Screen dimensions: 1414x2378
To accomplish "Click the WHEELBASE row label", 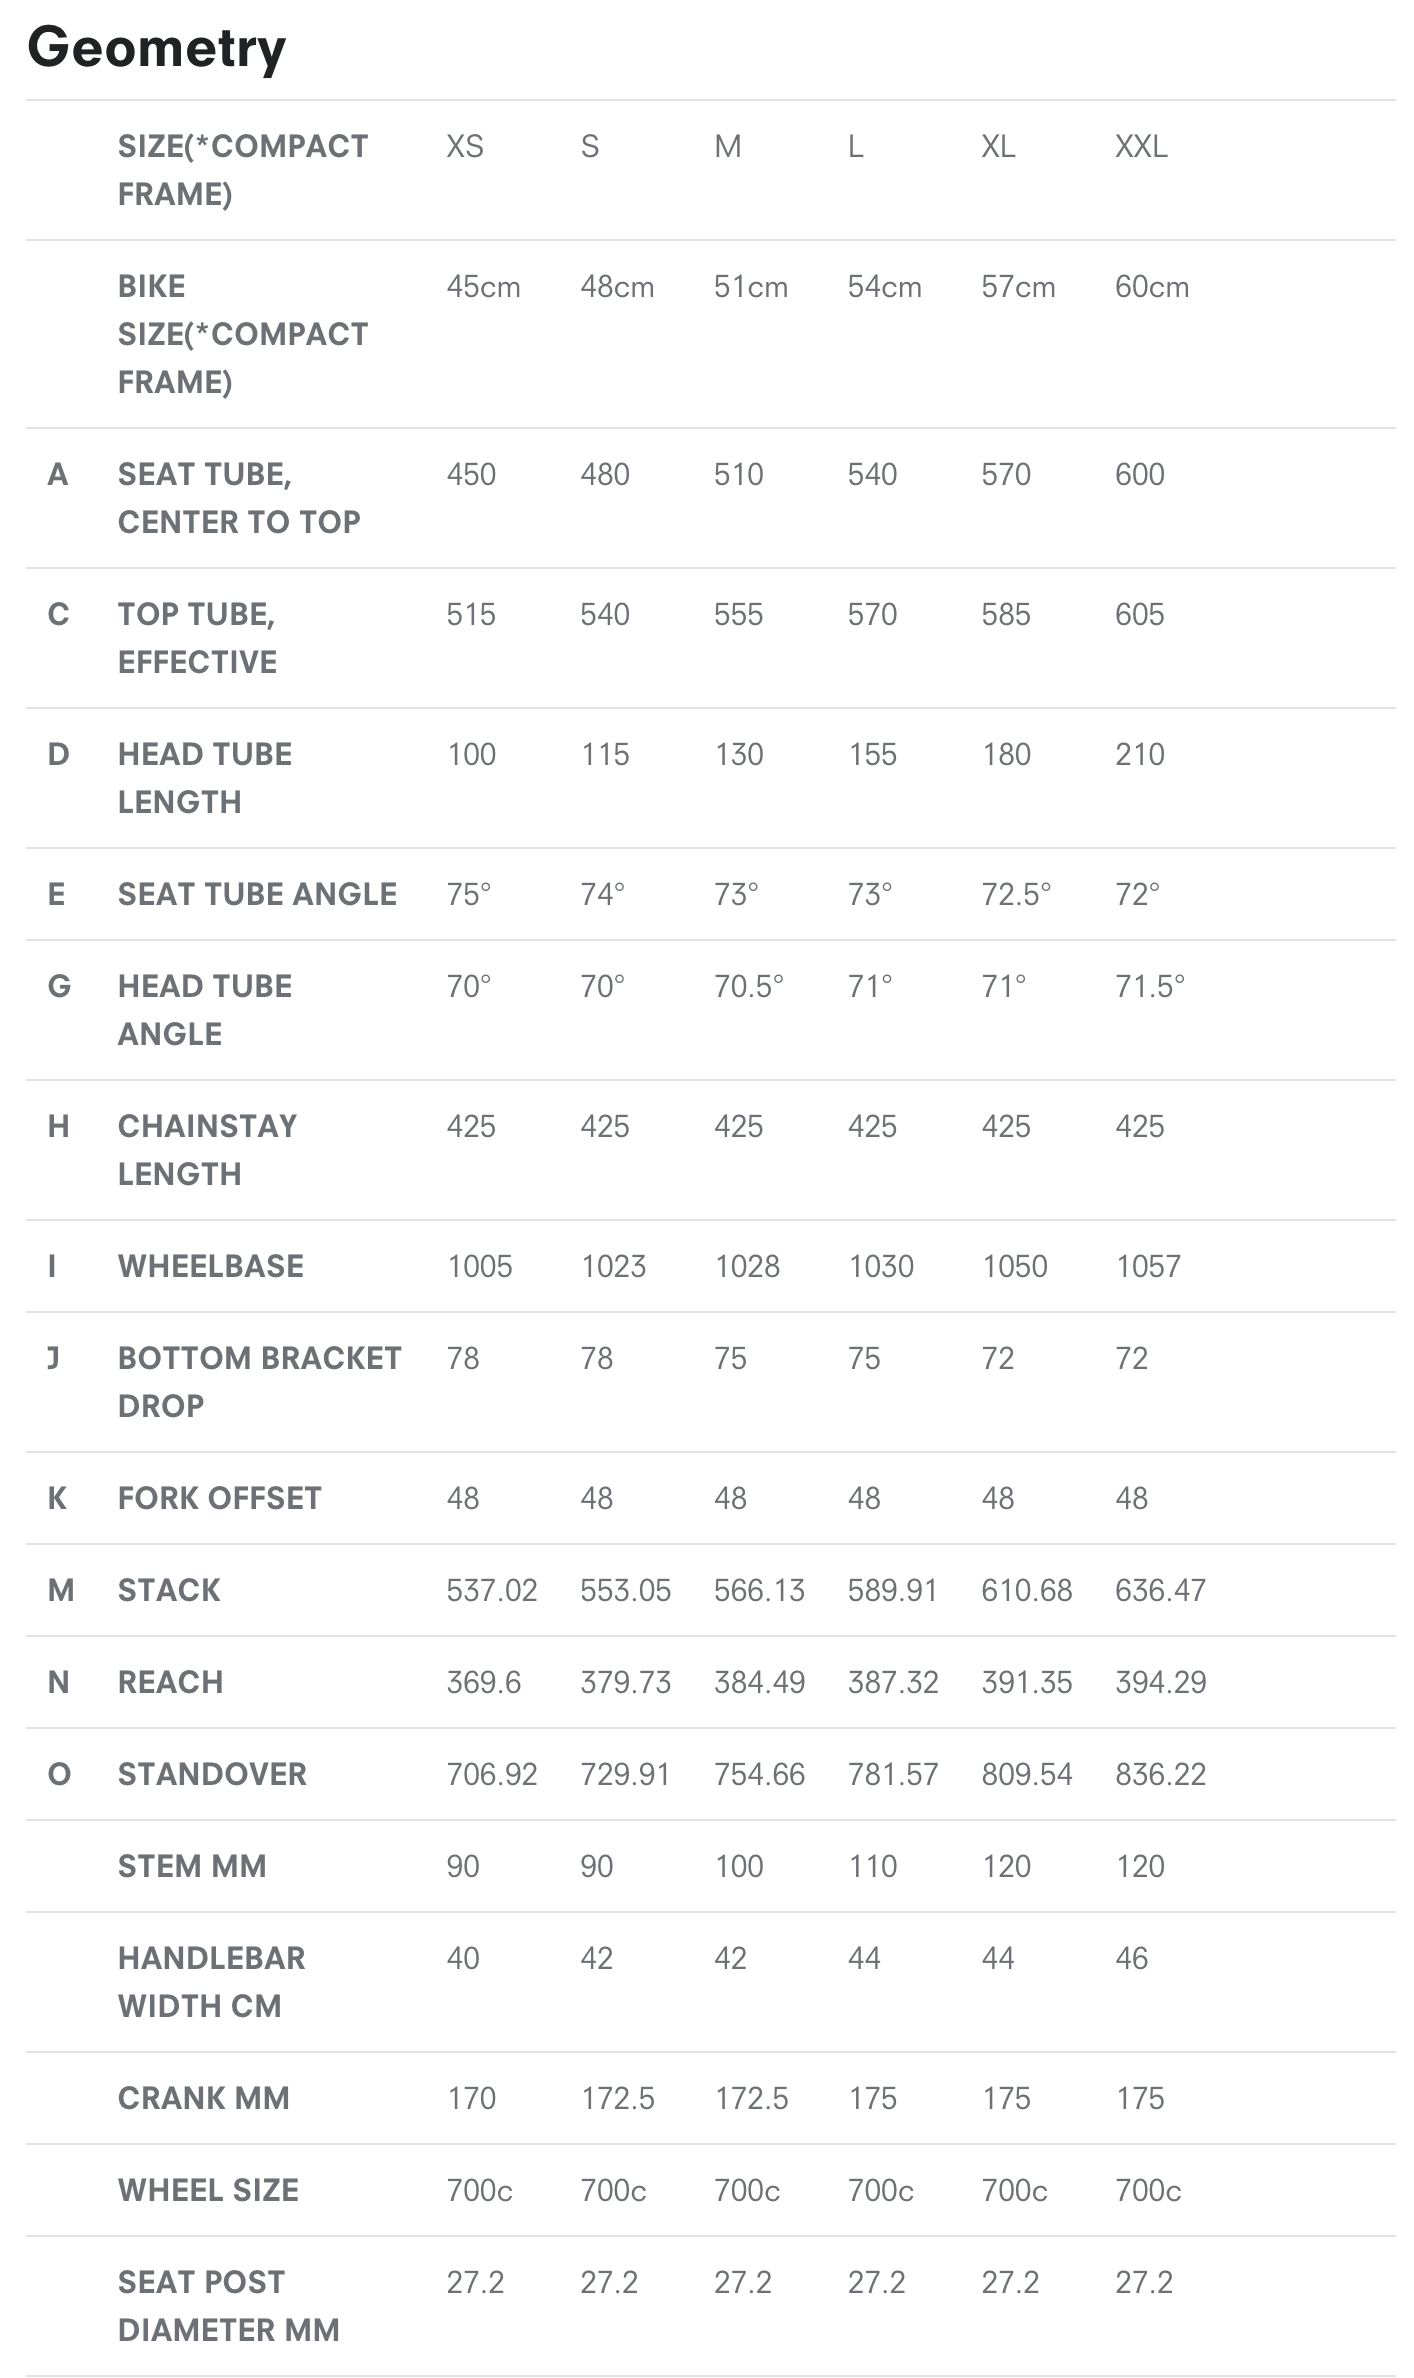I will click(211, 1266).
